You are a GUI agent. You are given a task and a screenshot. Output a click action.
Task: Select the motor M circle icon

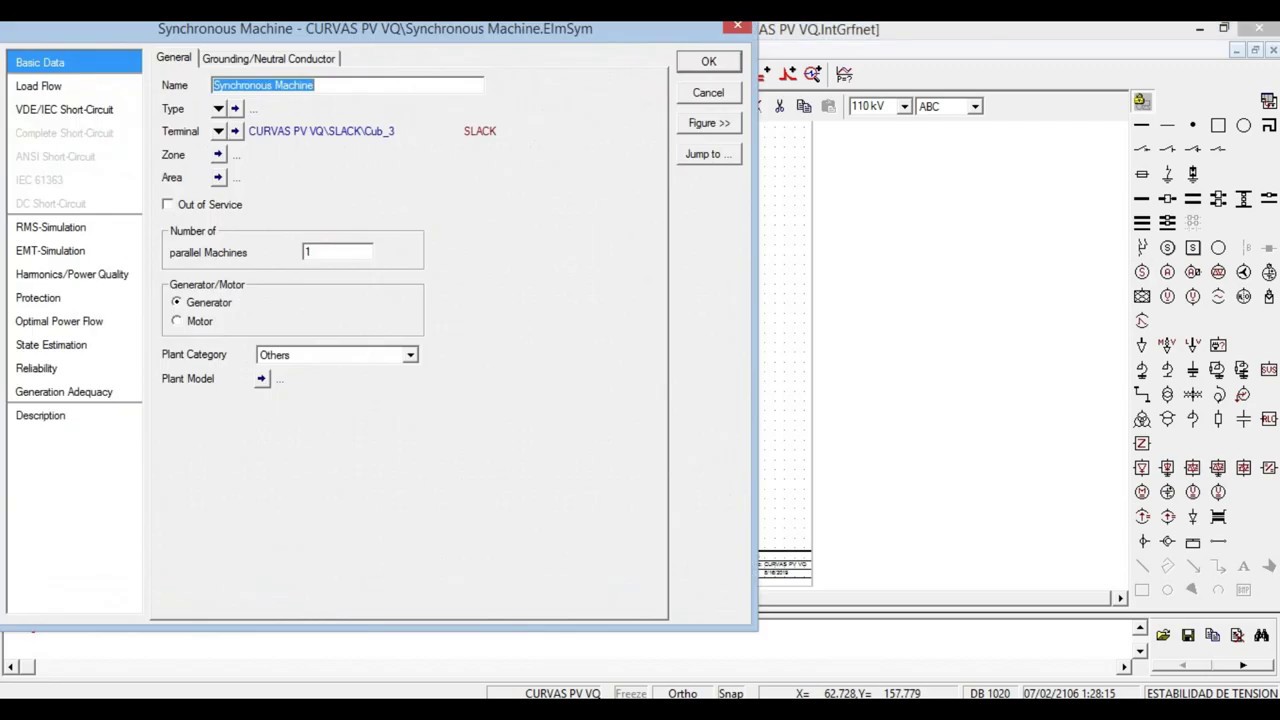pos(1142,492)
